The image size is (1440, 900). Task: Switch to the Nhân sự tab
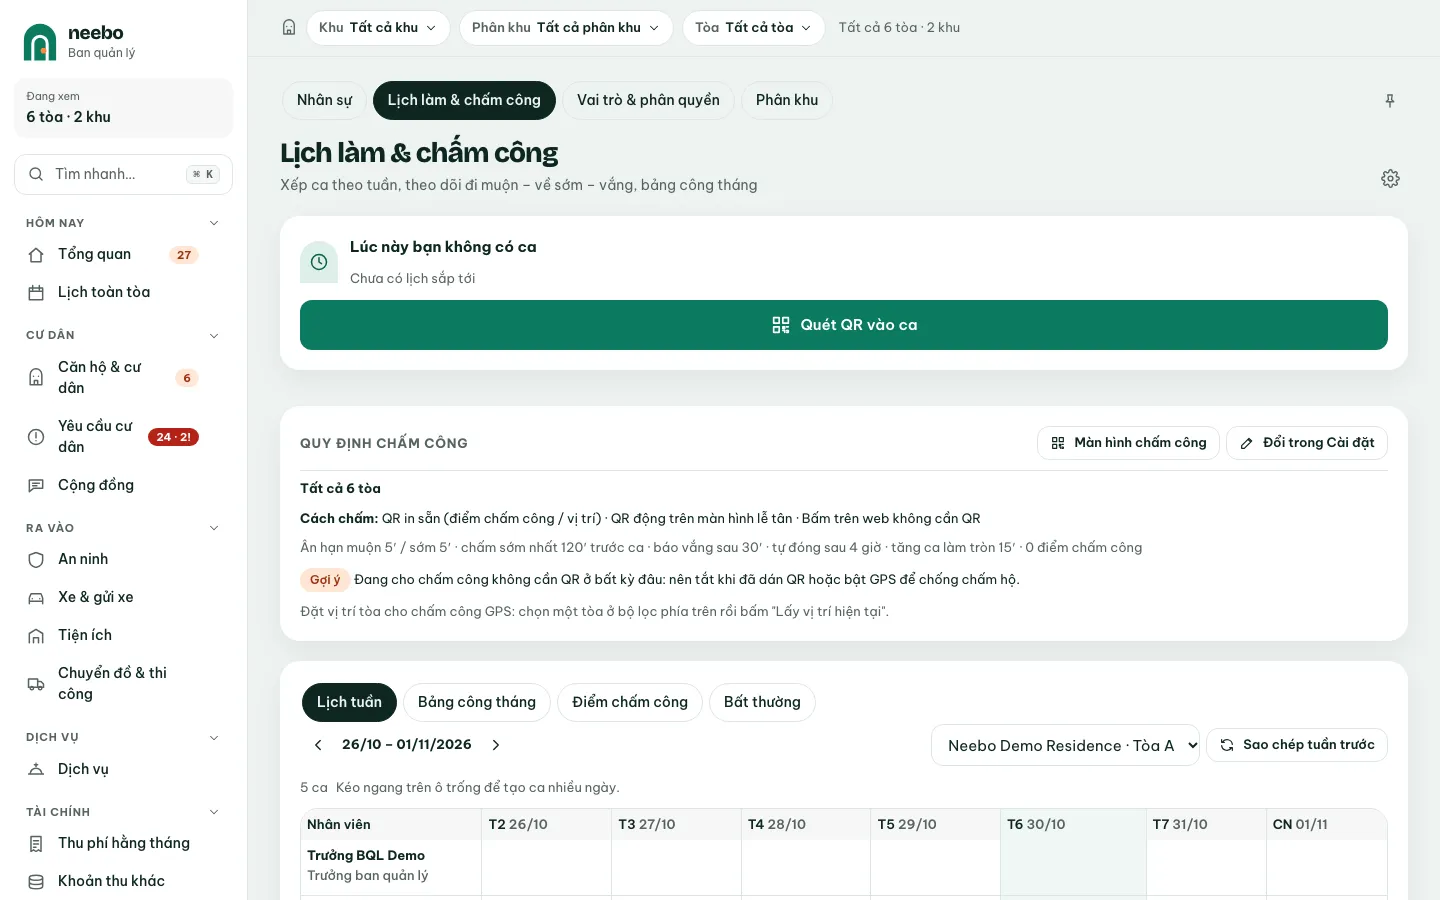click(x=325, y=100)
